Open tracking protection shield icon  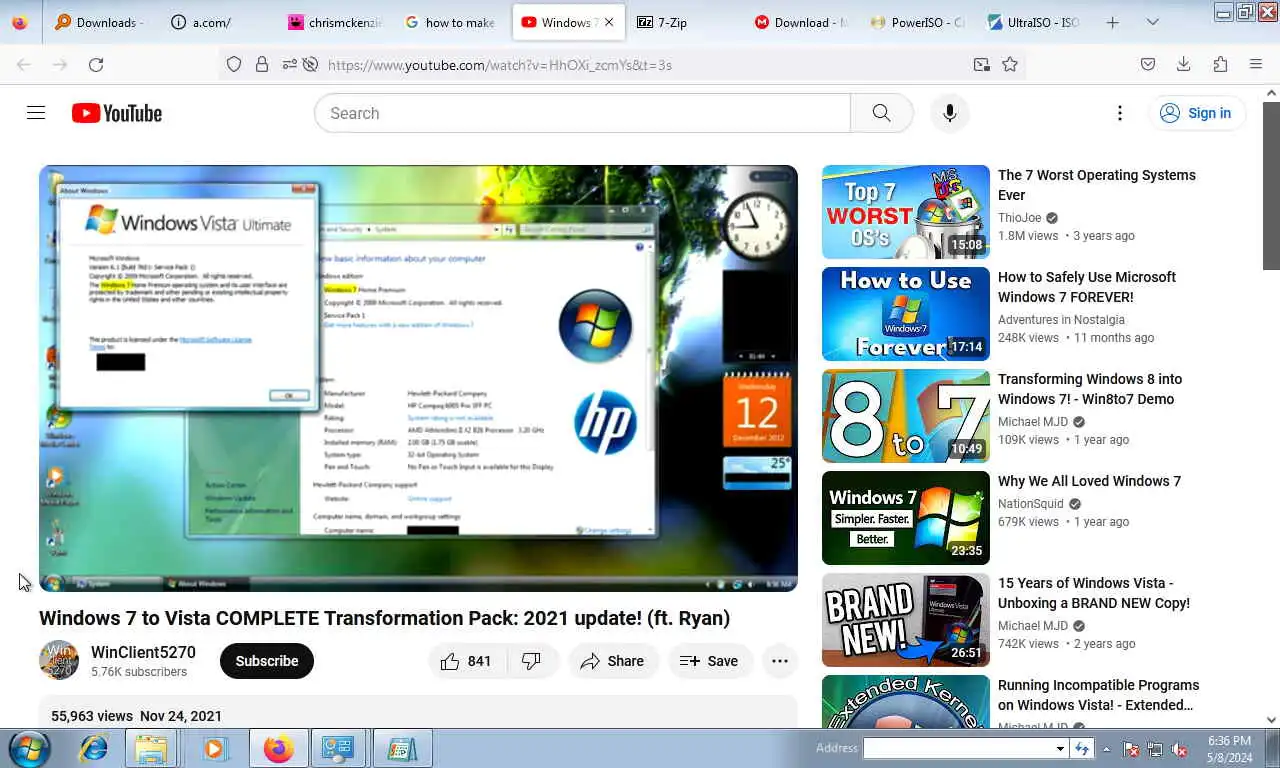tap(234, 64)
